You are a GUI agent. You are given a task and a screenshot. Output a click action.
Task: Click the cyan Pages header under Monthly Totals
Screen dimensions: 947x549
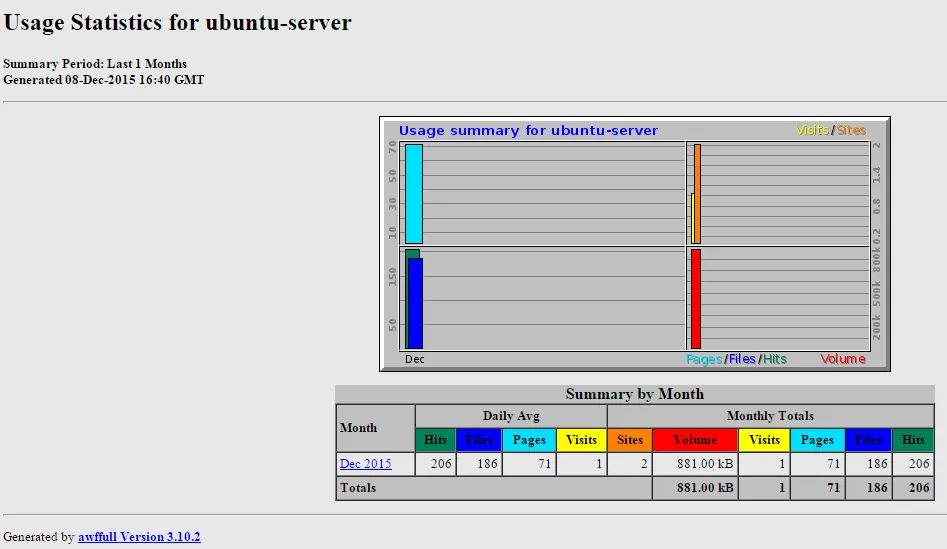817,440
